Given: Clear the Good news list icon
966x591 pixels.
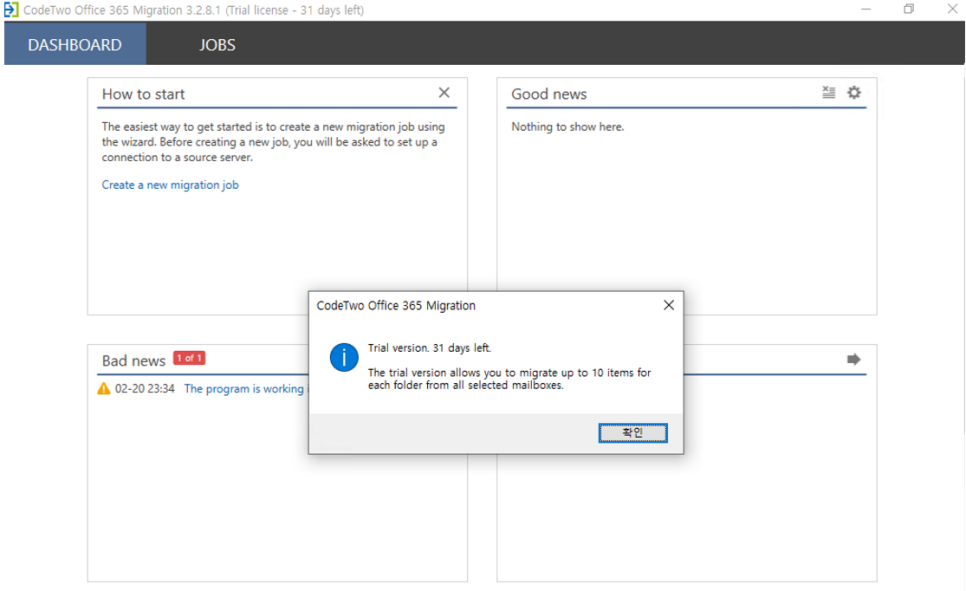Looking at the screenshot, I should [829, 92].
